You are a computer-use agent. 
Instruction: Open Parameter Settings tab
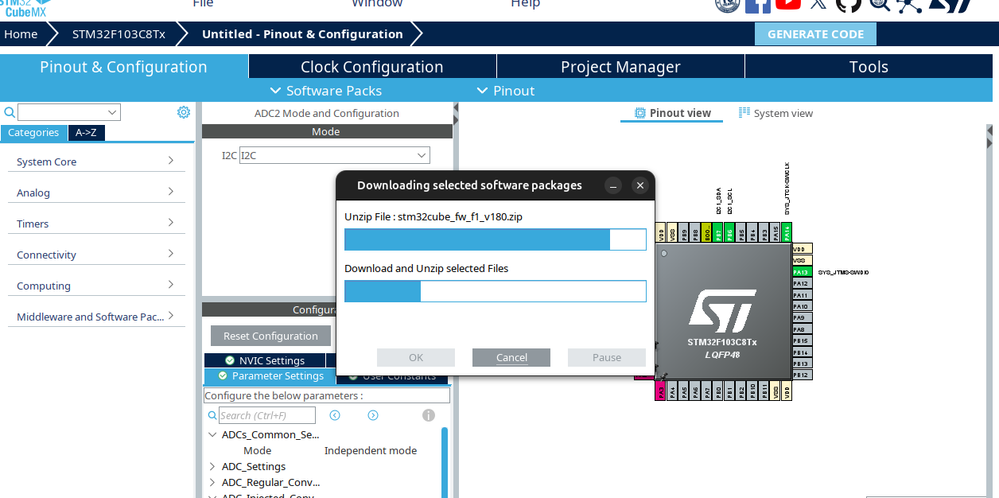(270, 376)
